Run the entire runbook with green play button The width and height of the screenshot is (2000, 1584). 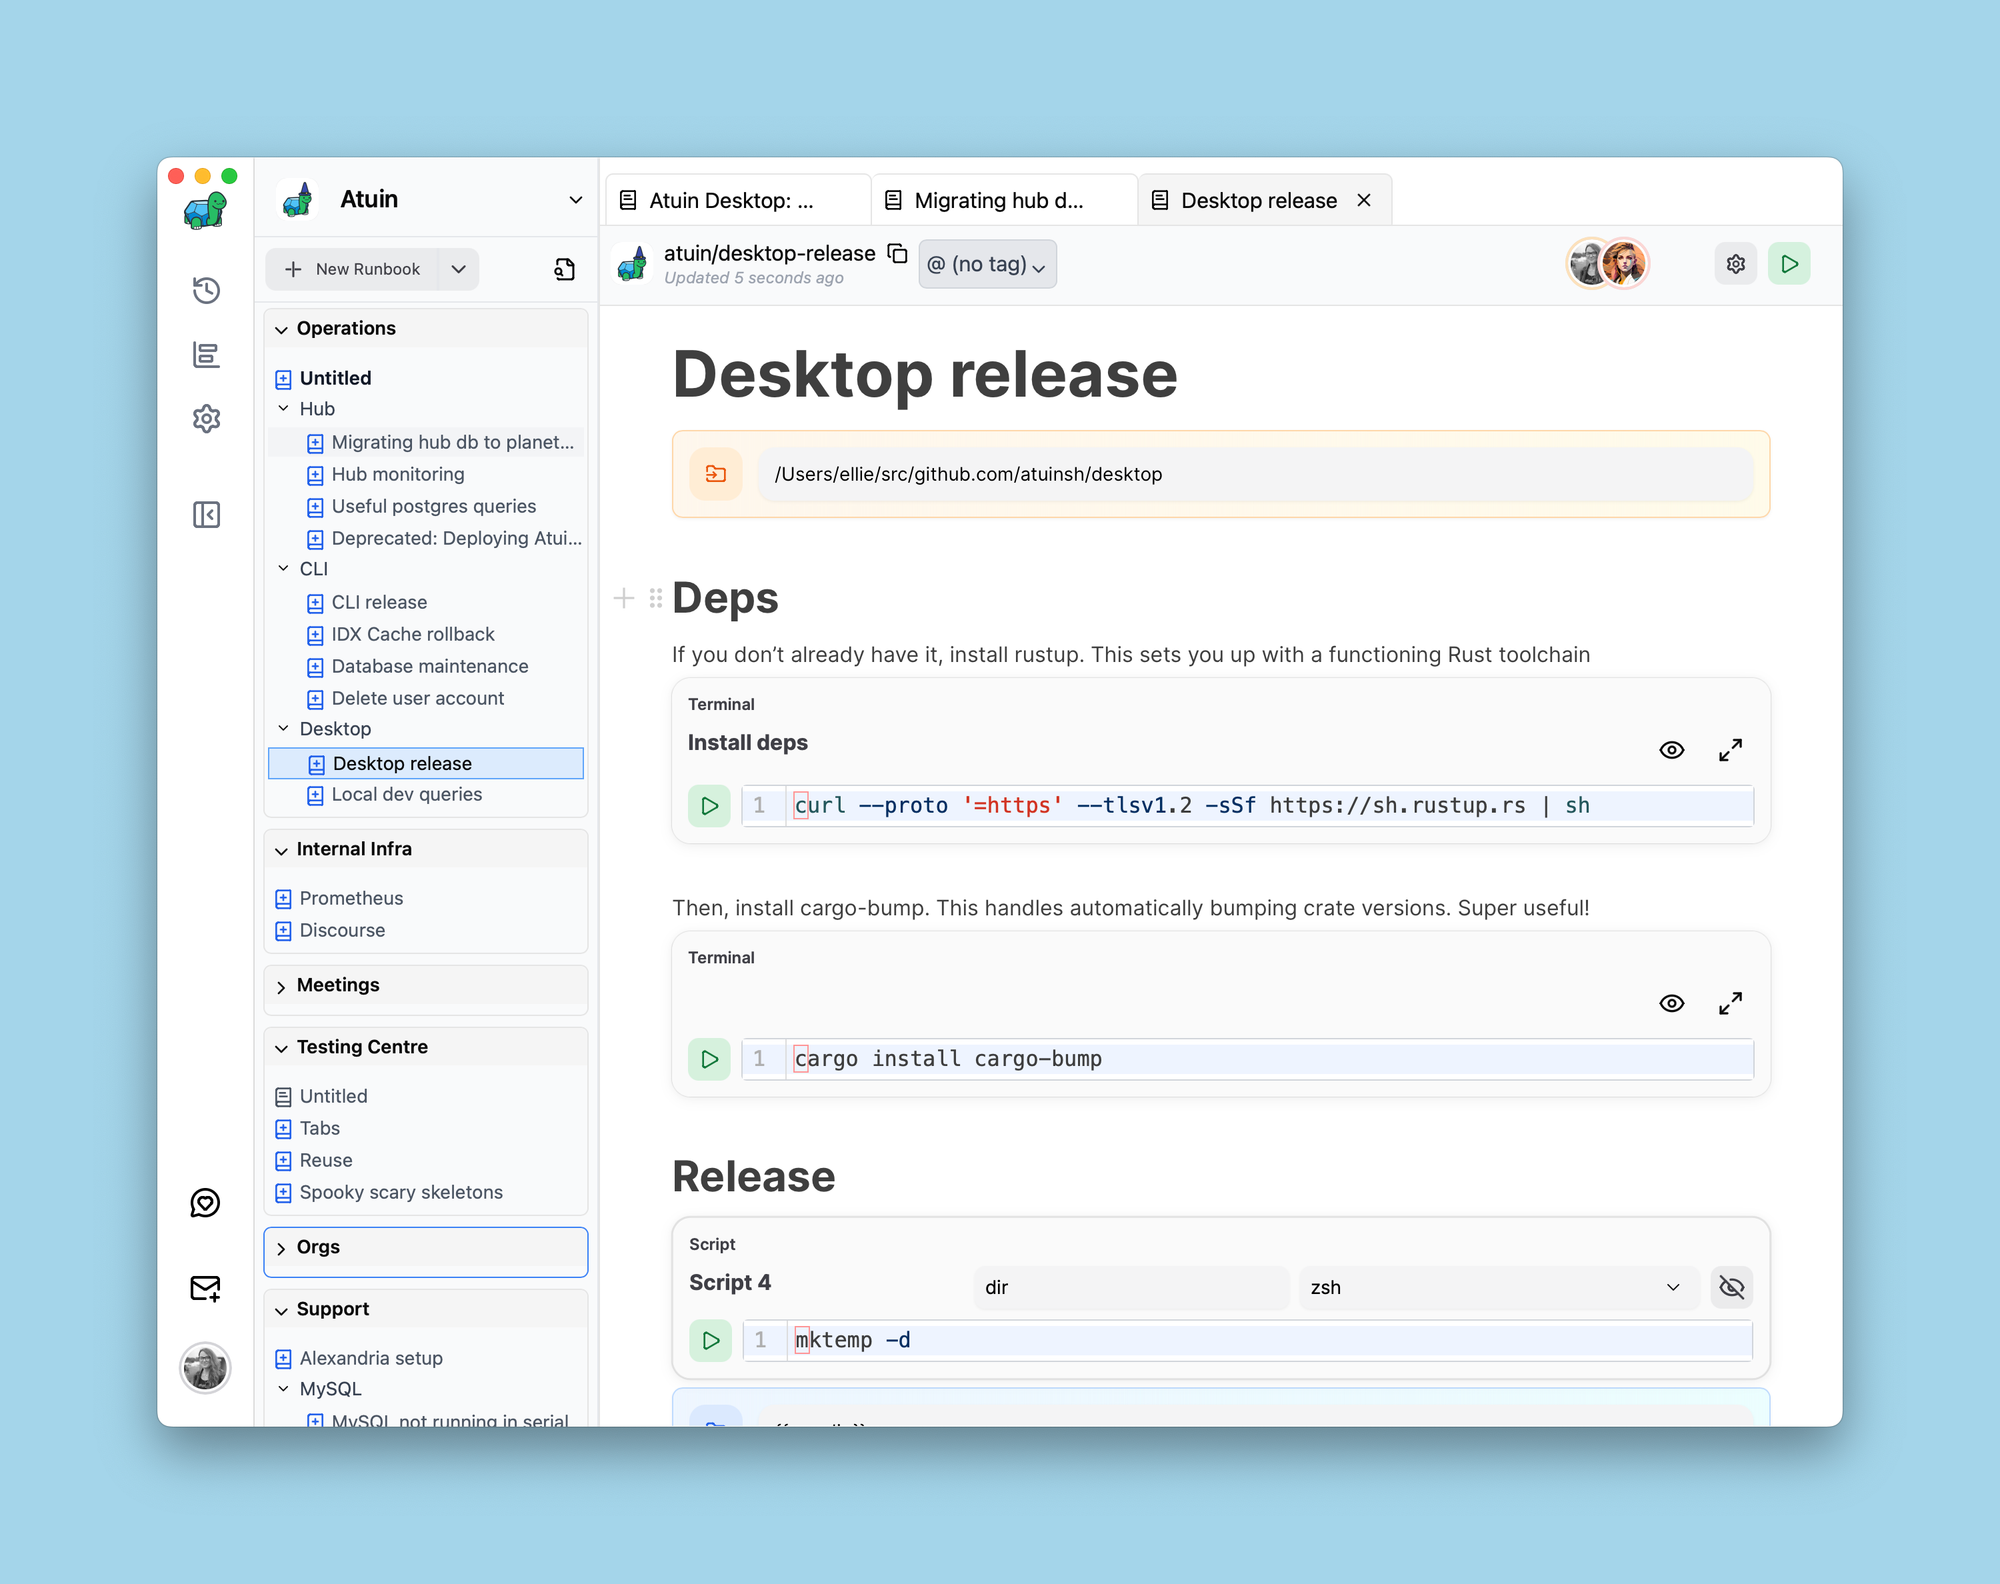(x=1789, y=264)
